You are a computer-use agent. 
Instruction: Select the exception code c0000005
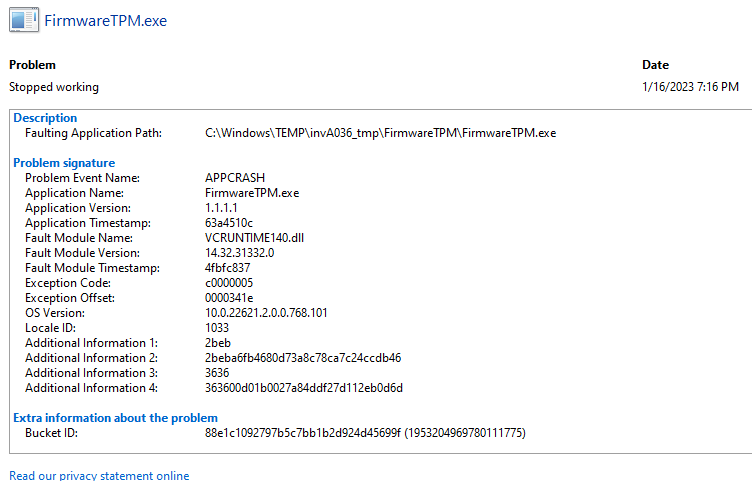click(x=234, y=283)
